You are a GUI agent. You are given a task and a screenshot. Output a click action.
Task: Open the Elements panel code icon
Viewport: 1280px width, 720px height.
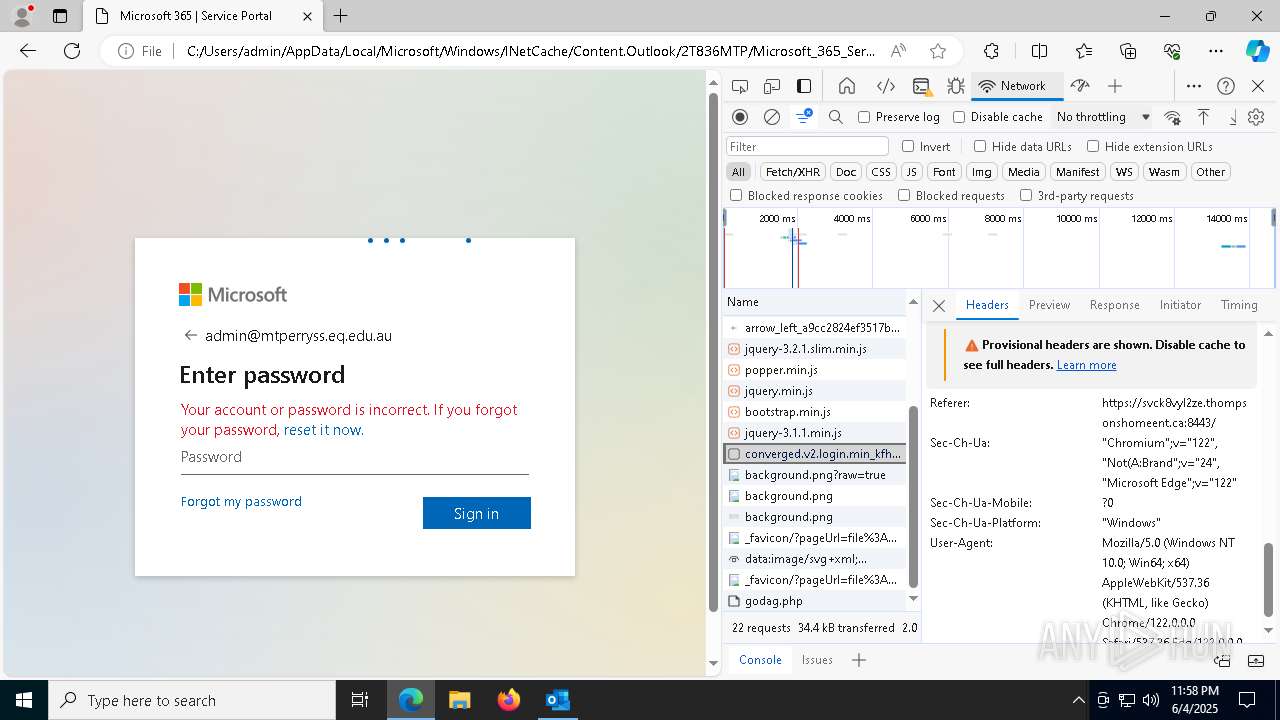point(885,86)
